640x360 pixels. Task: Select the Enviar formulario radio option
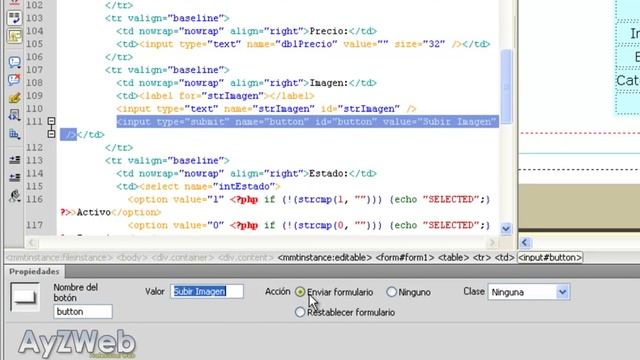[x=300, y=292]
